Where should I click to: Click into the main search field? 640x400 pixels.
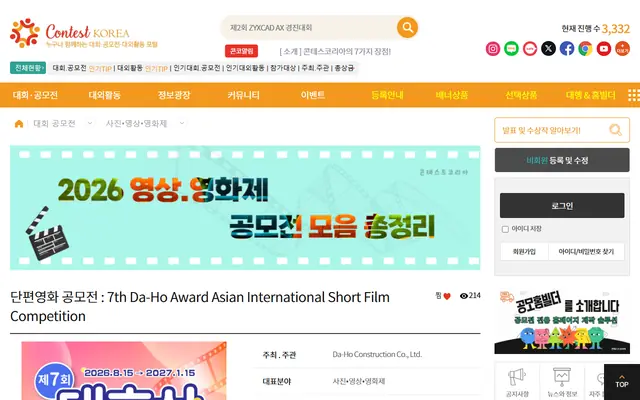(x=309, y=27)
